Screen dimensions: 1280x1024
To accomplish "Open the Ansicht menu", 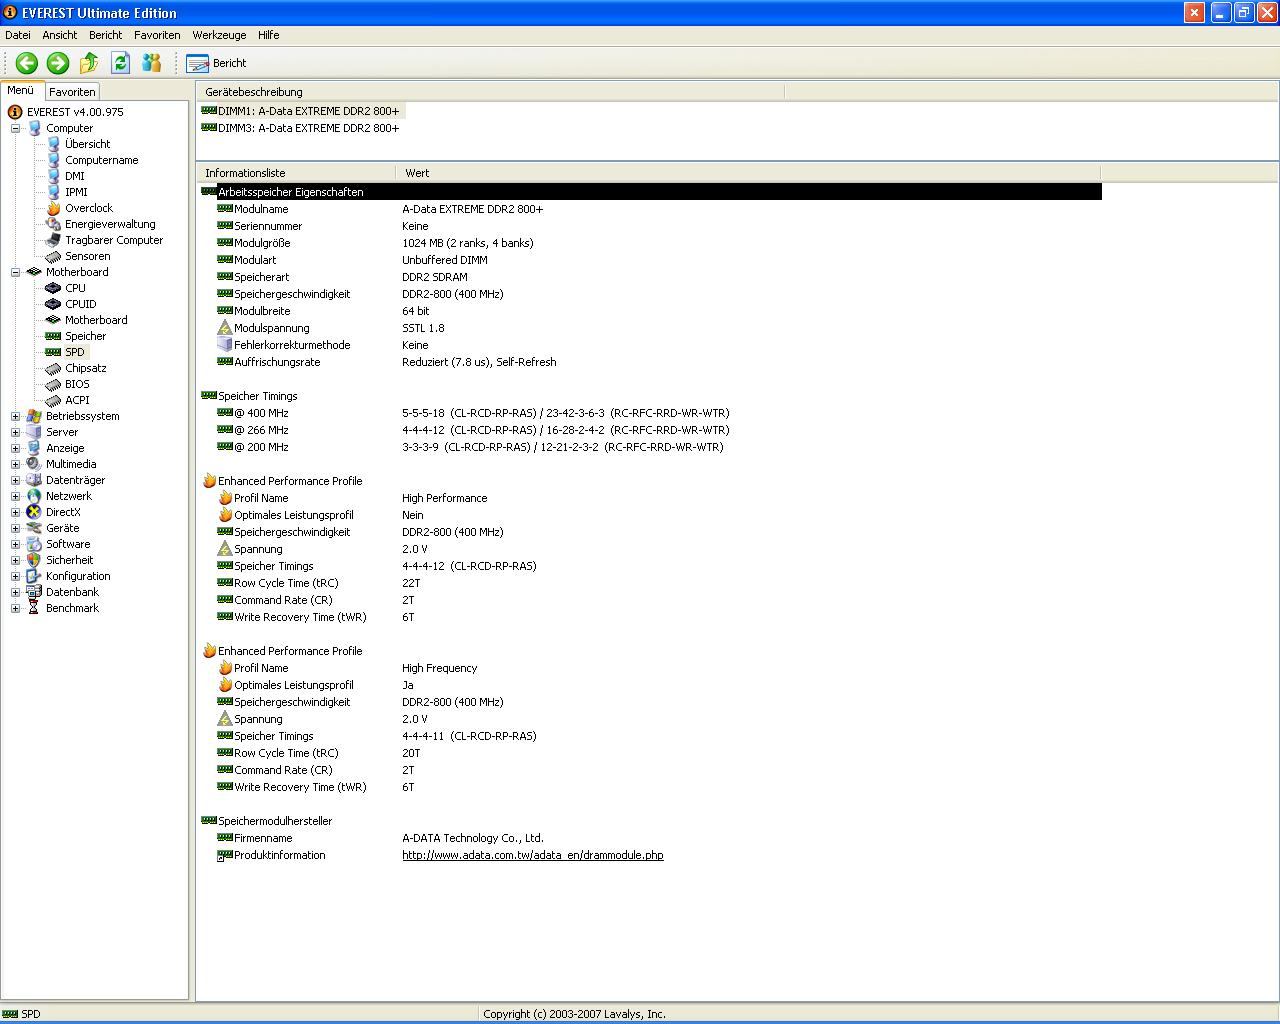I will click(60, 35).
